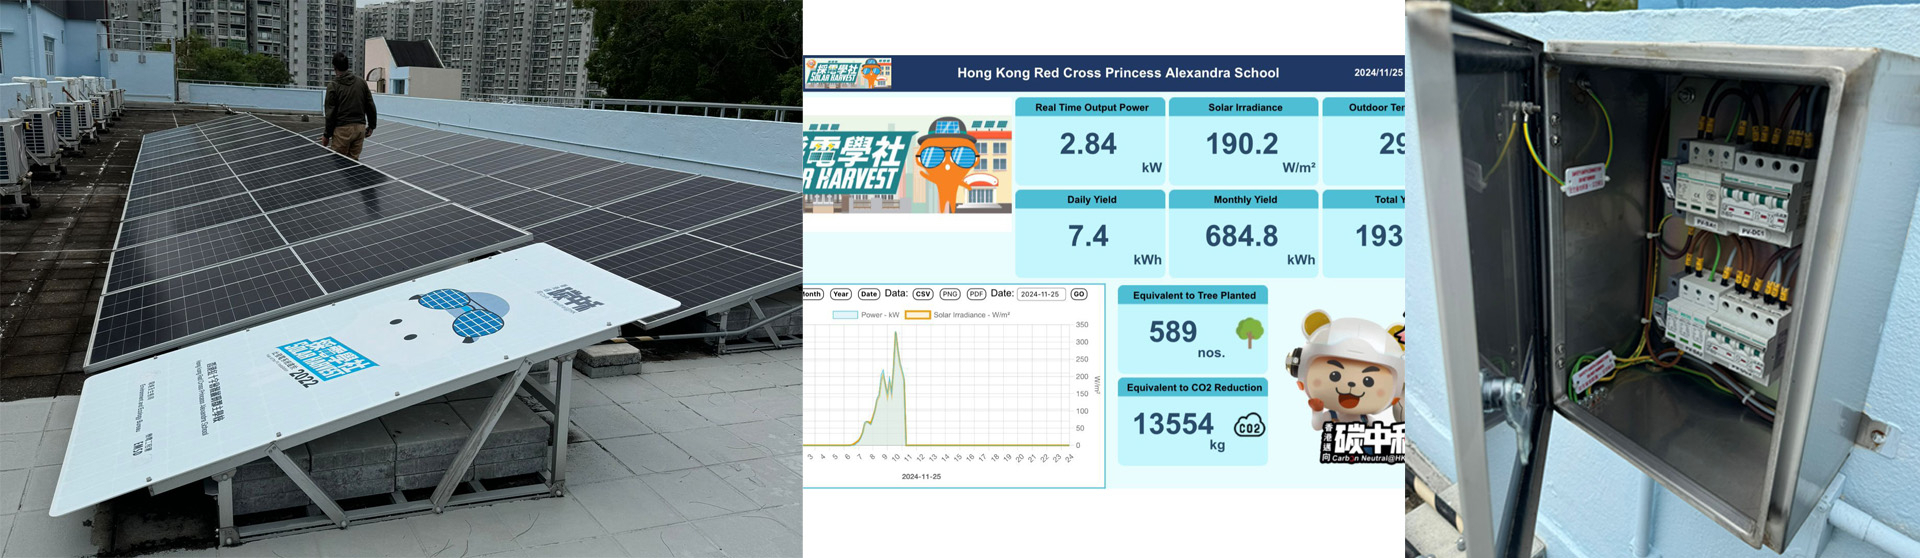
Task: Click the Monthly Yield label
Action: (1245, 199)
